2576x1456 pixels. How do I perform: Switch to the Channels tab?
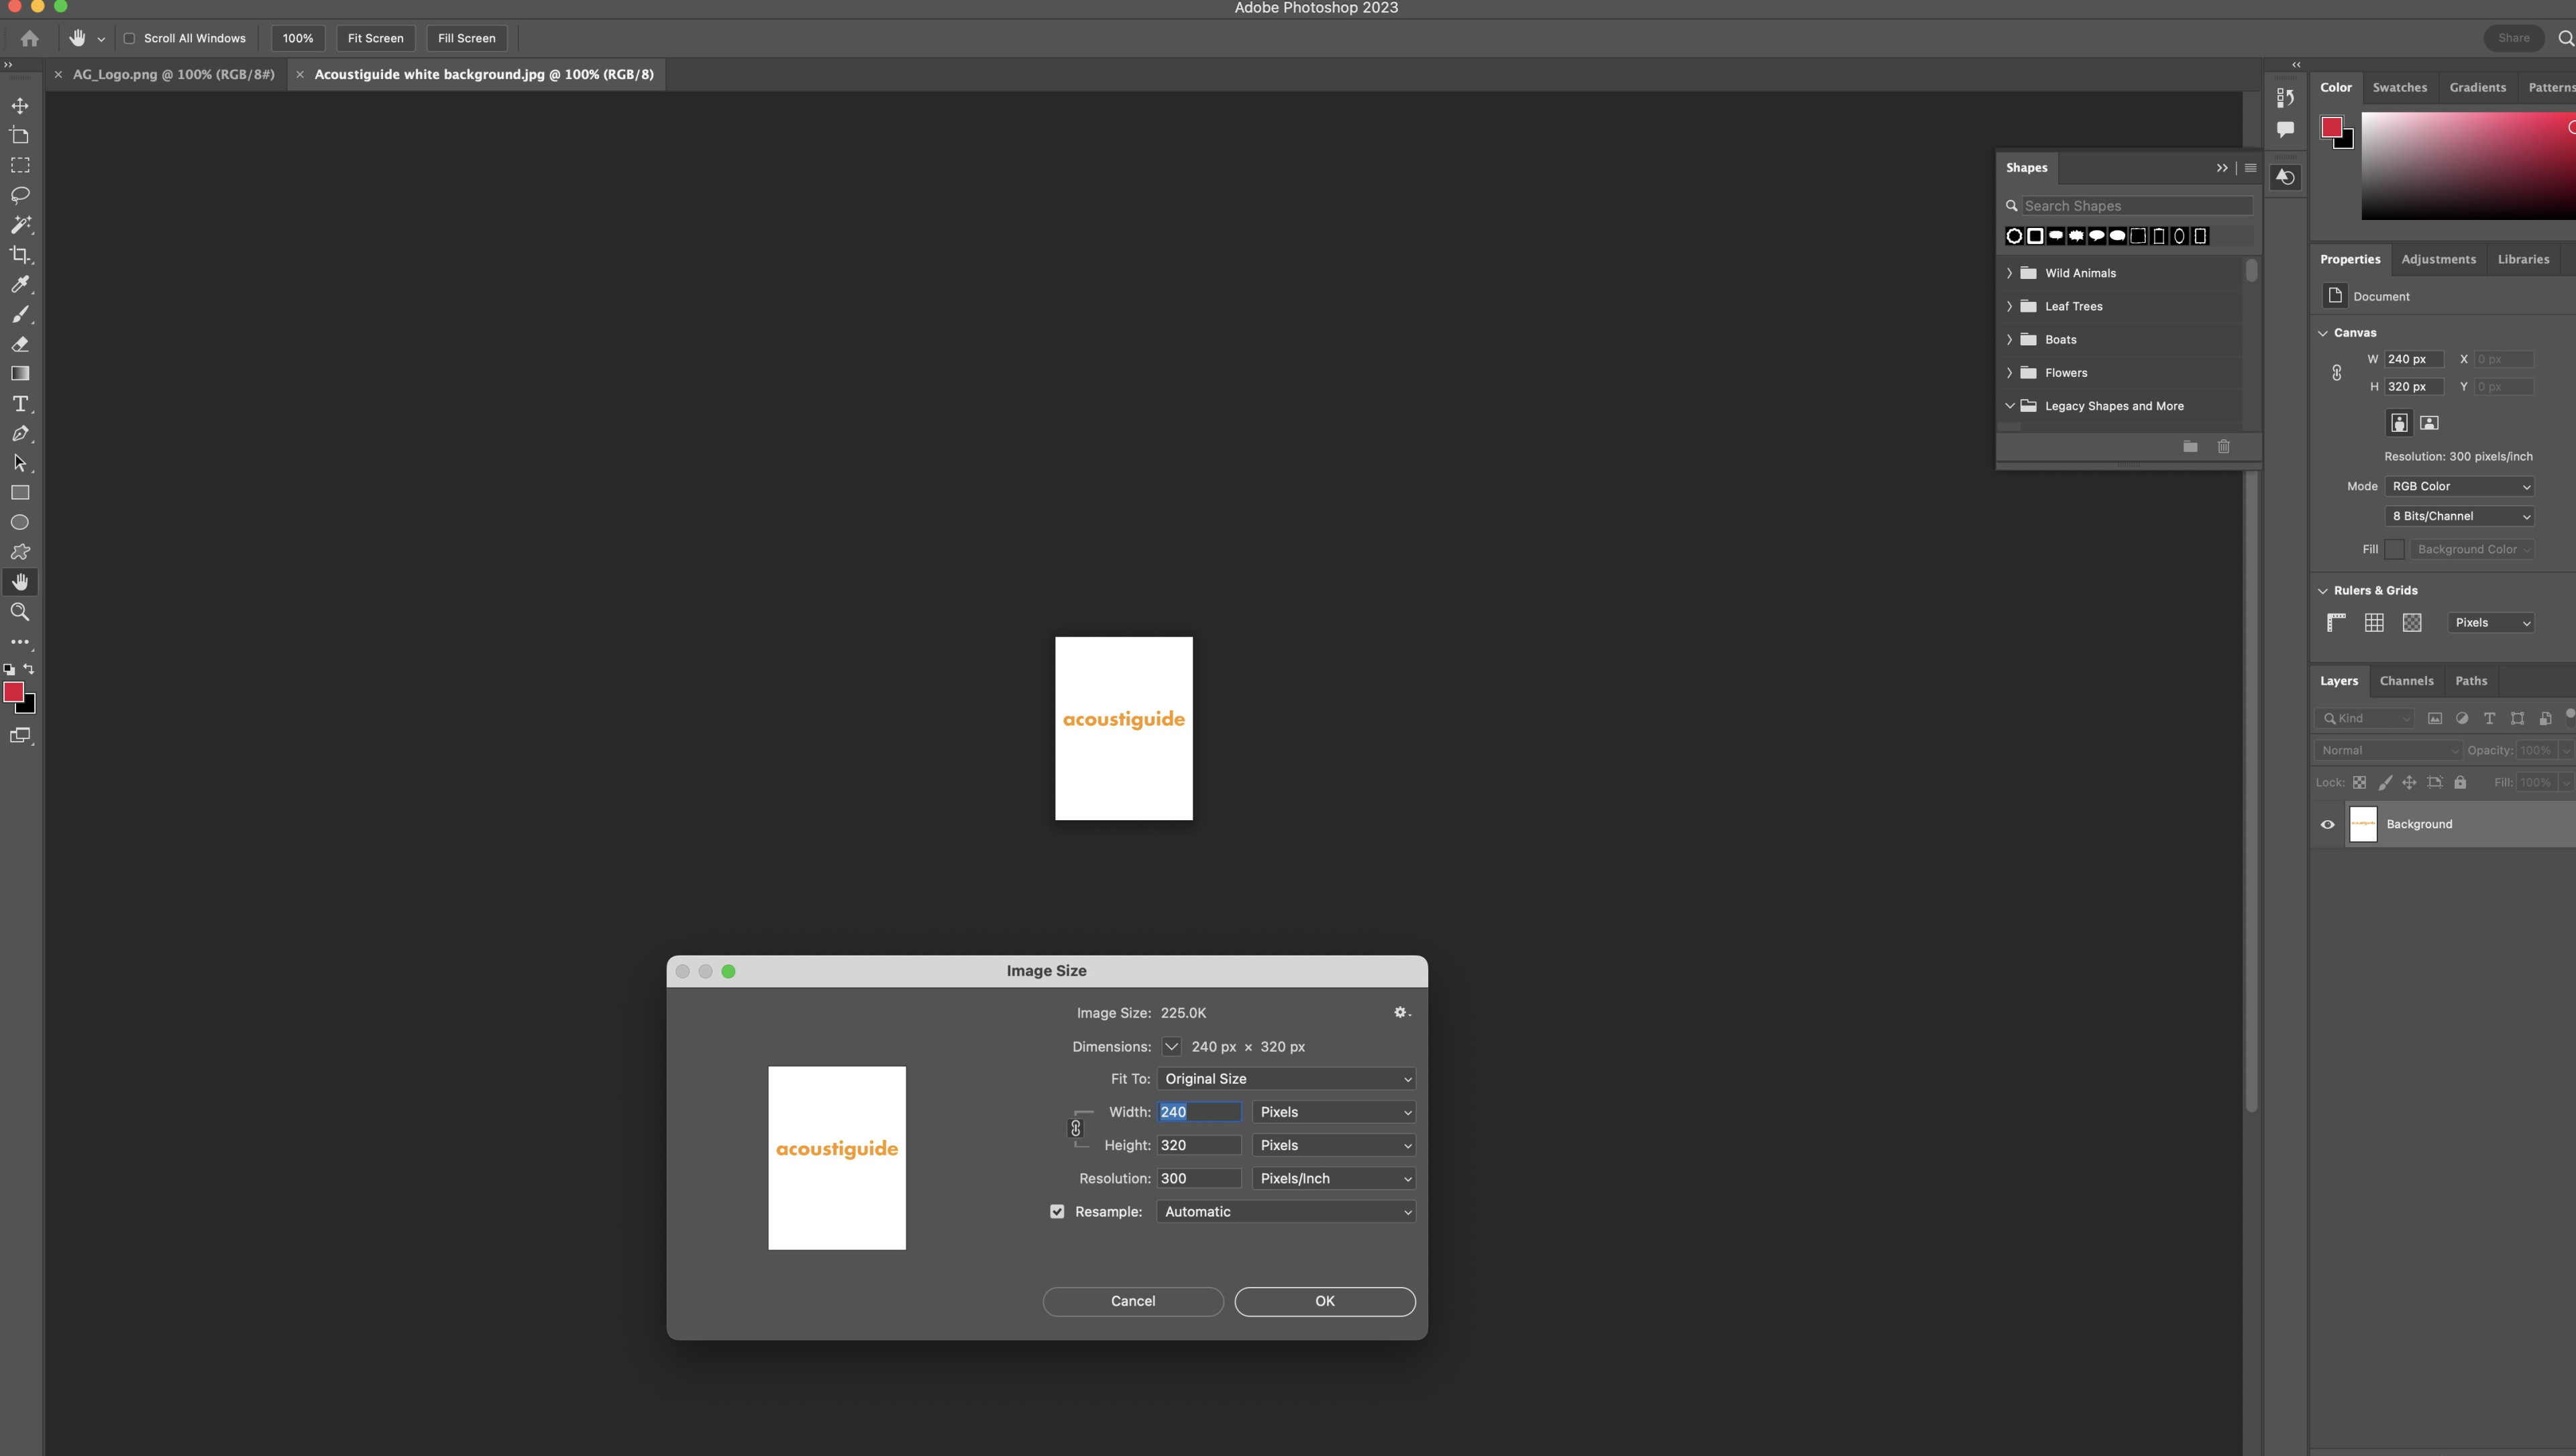pos(2406,681)
